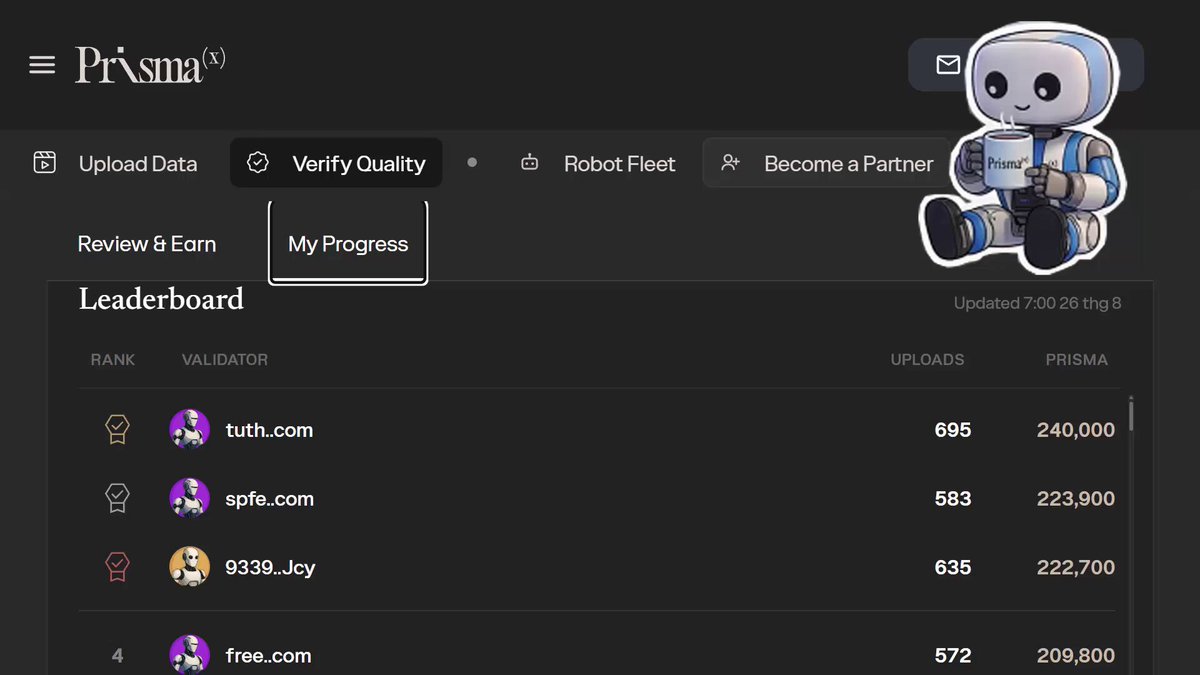Viewport: 1200px width, 675px height.
Task: Click validator name 9339..Jcy
Action: coord(271,567)
